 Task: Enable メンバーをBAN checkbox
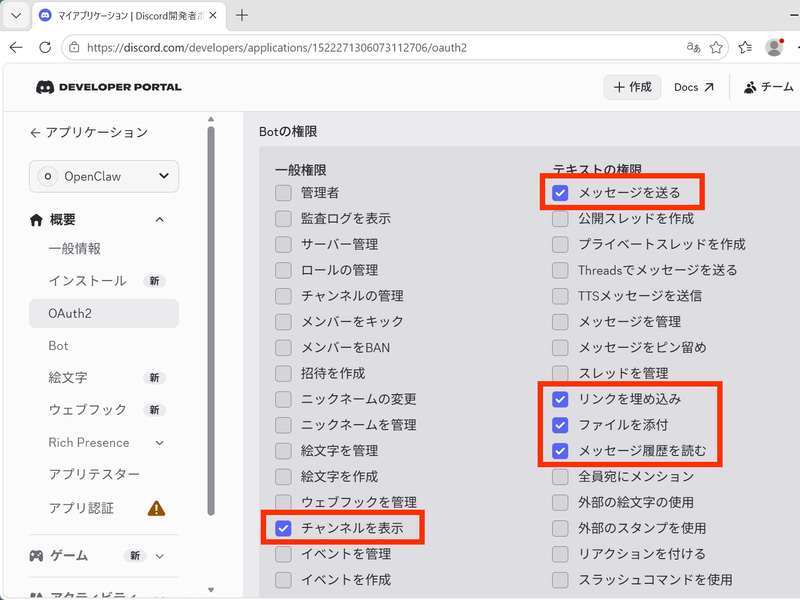(x=283, y=348)
